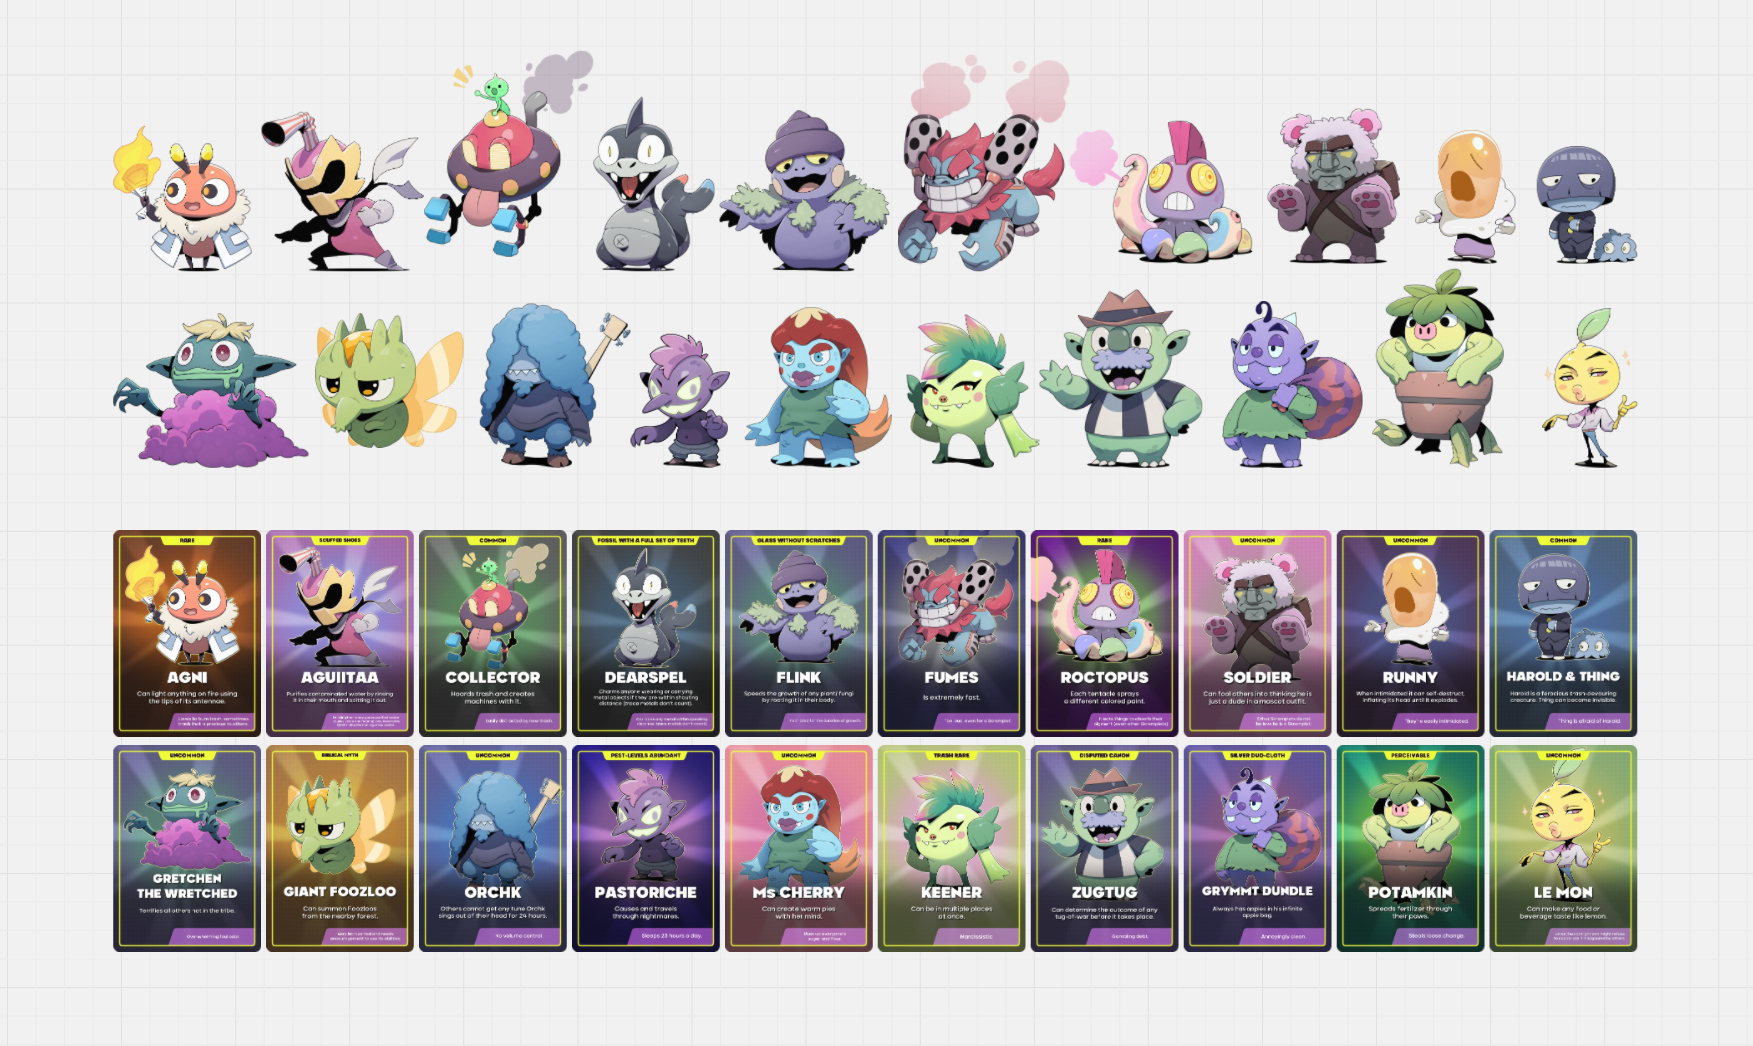
Task: Select the standalone lemon character illustration
Action: [x=1590, y=388]
